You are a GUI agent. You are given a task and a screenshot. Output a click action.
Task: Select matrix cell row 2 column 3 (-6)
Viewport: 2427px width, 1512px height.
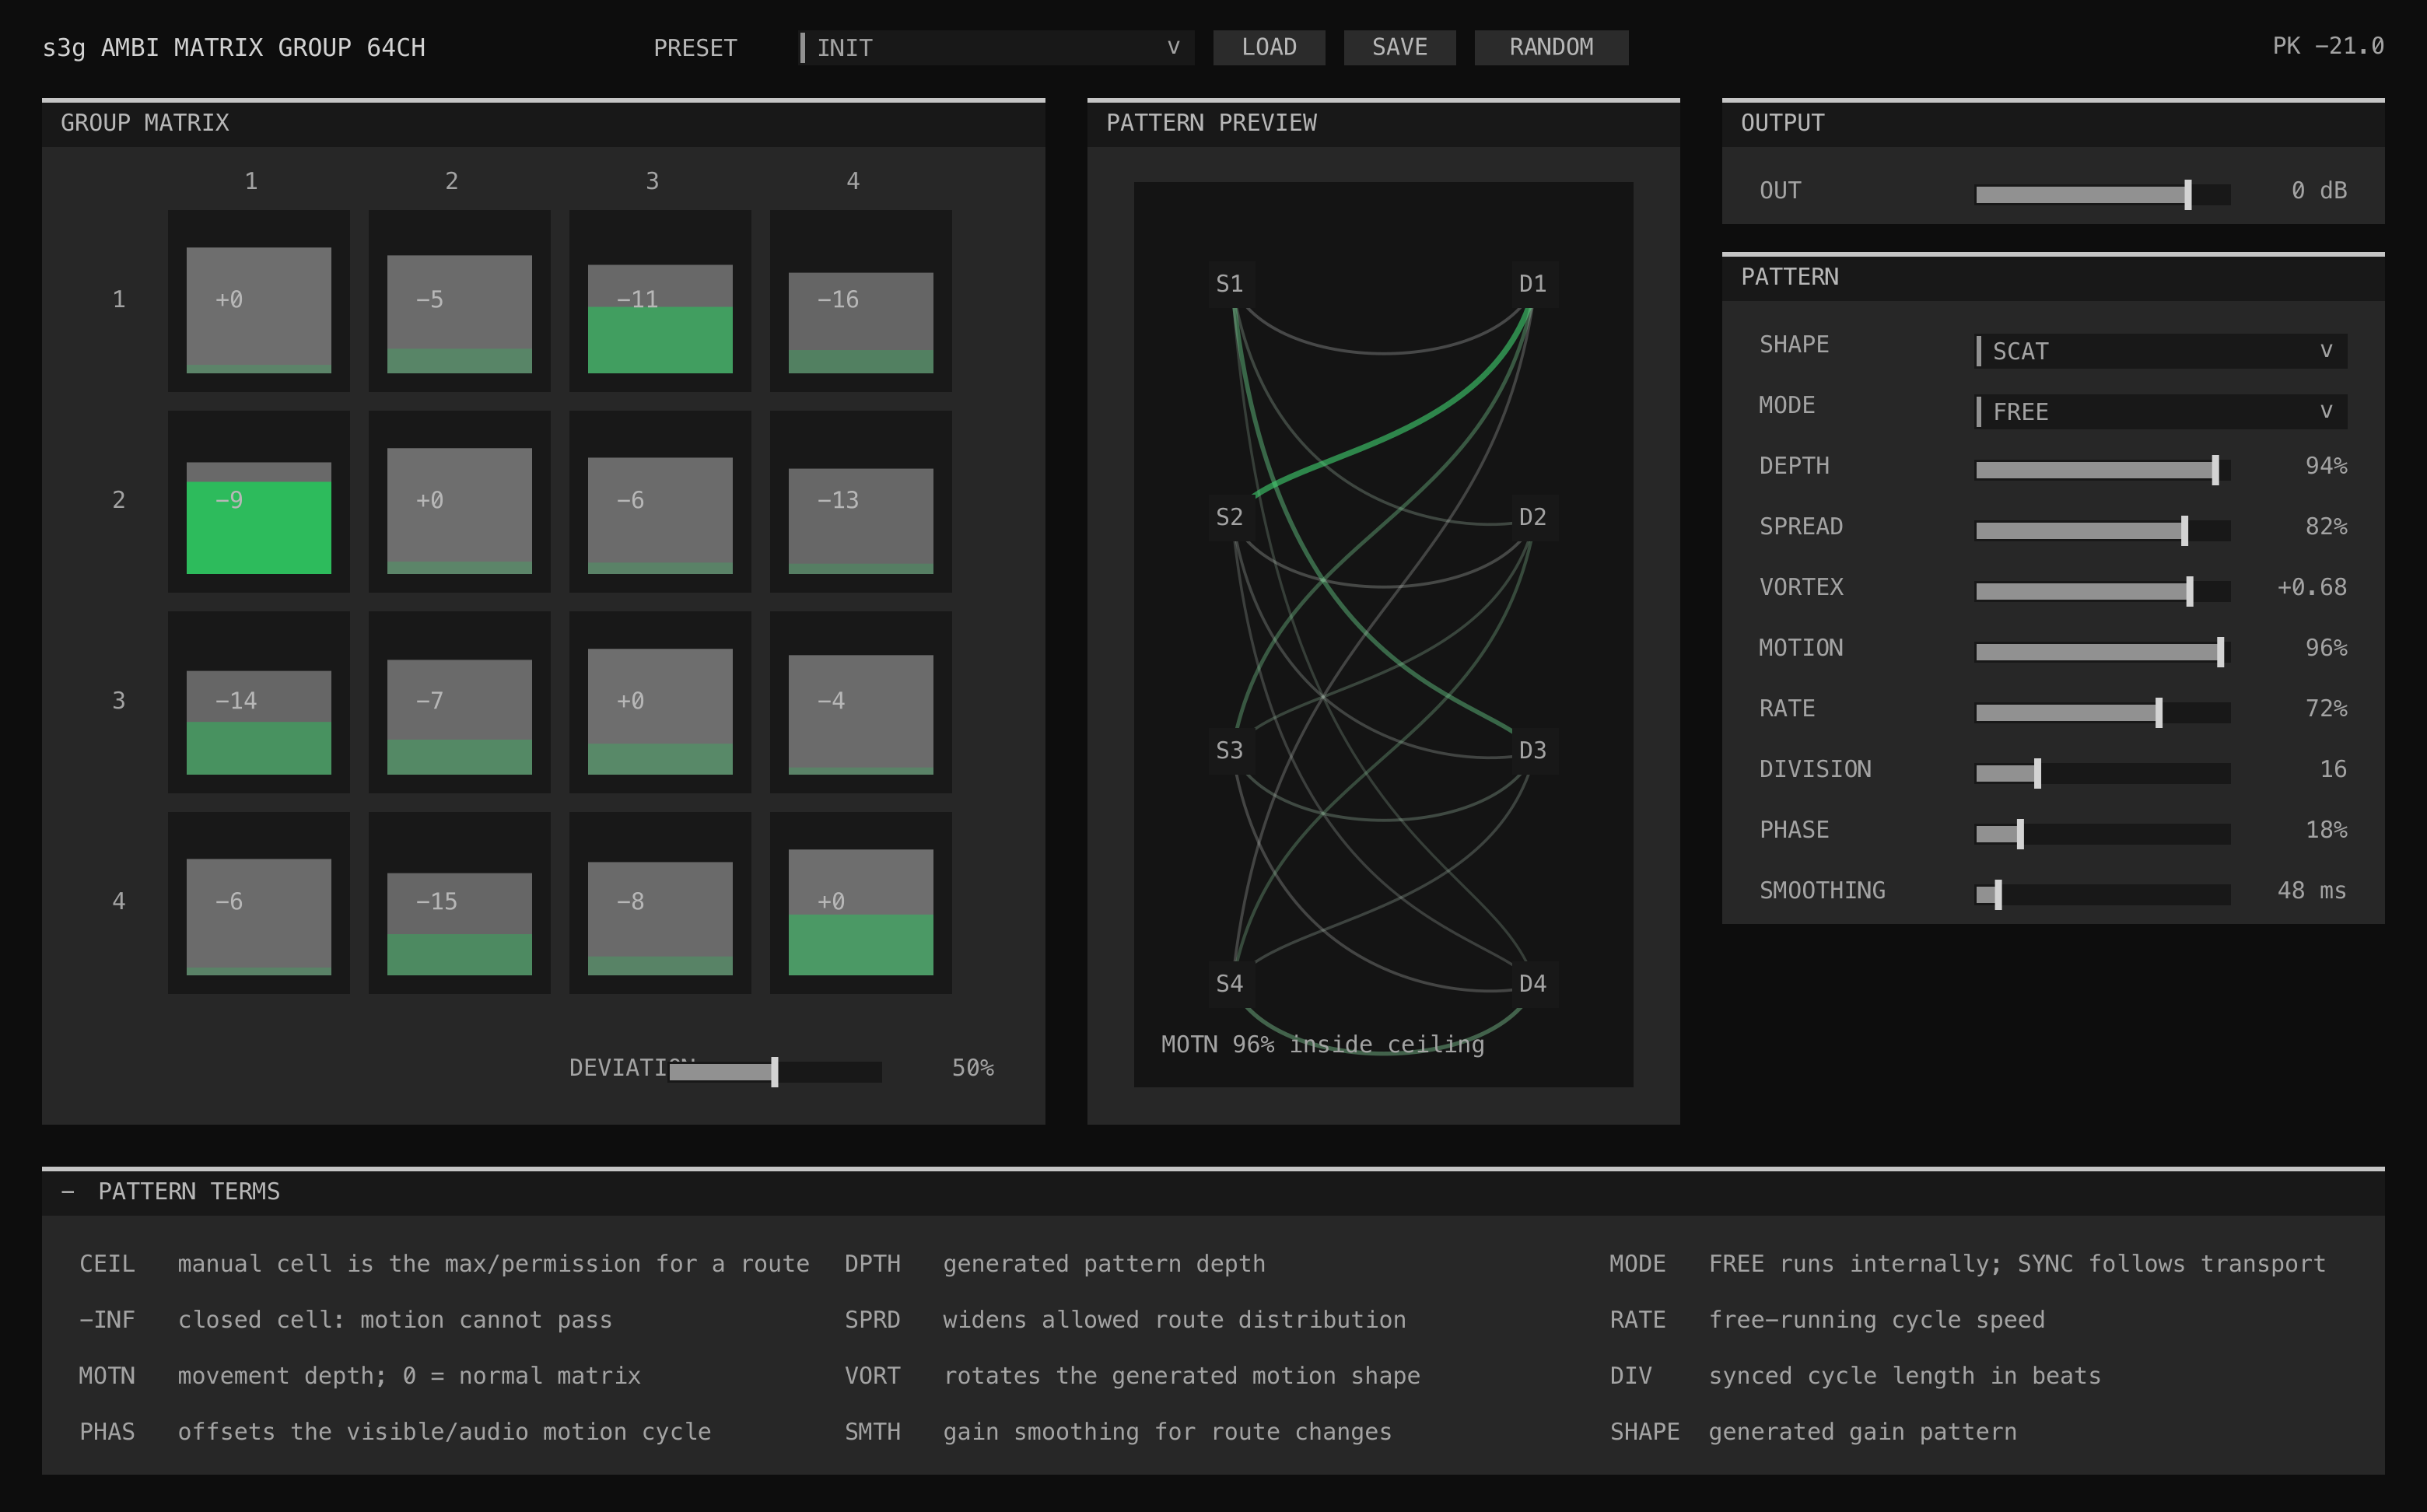(660, 501)
